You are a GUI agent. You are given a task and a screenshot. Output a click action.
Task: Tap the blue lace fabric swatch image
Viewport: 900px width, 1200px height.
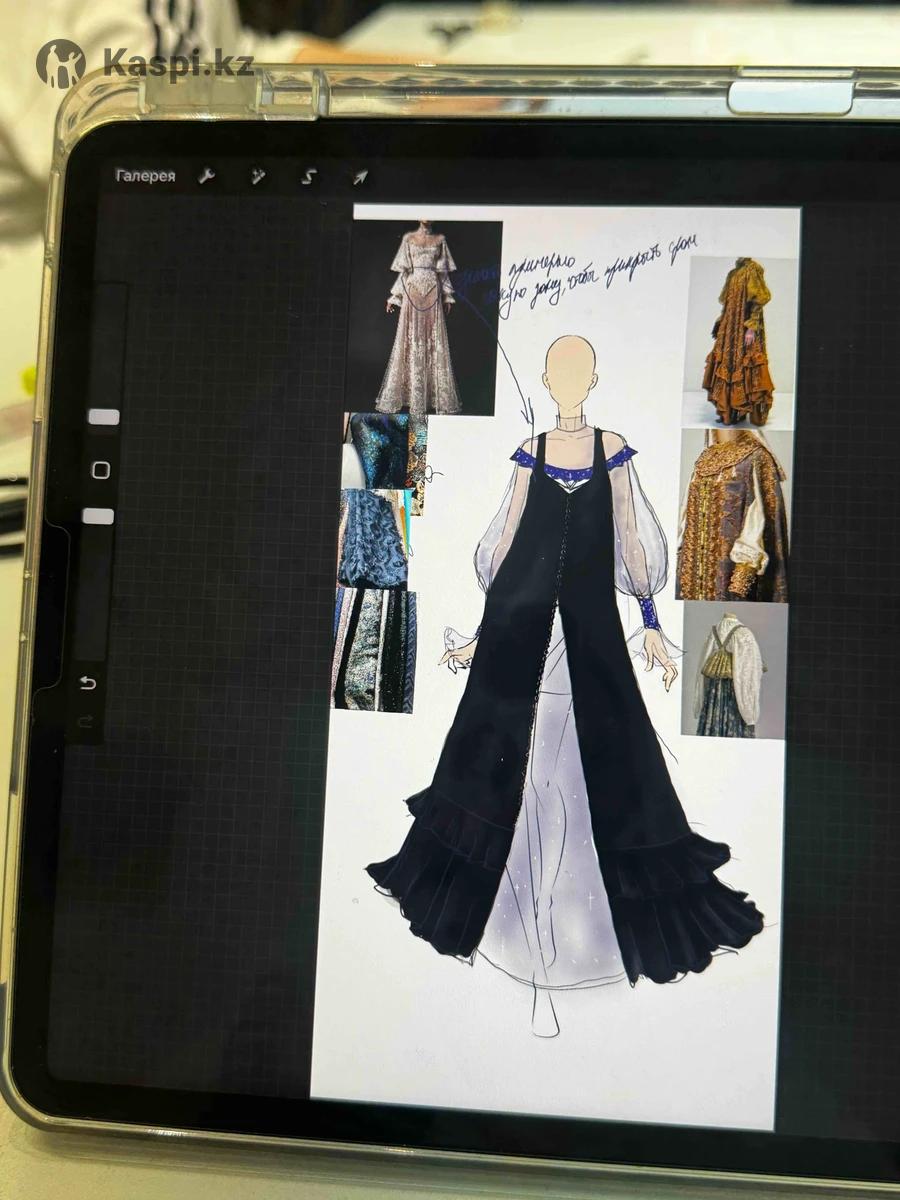[x=373, y=538]
